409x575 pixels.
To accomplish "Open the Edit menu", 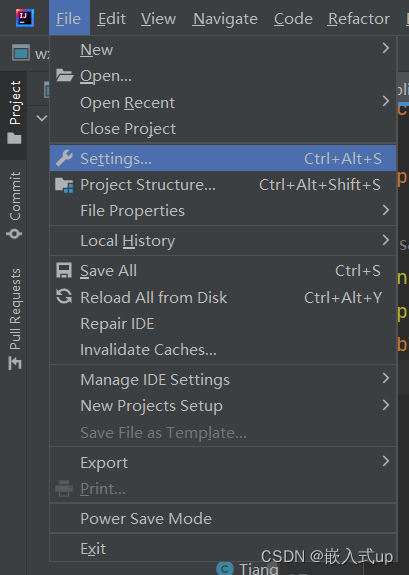I will pyautogui.click(x=112, y=18).
